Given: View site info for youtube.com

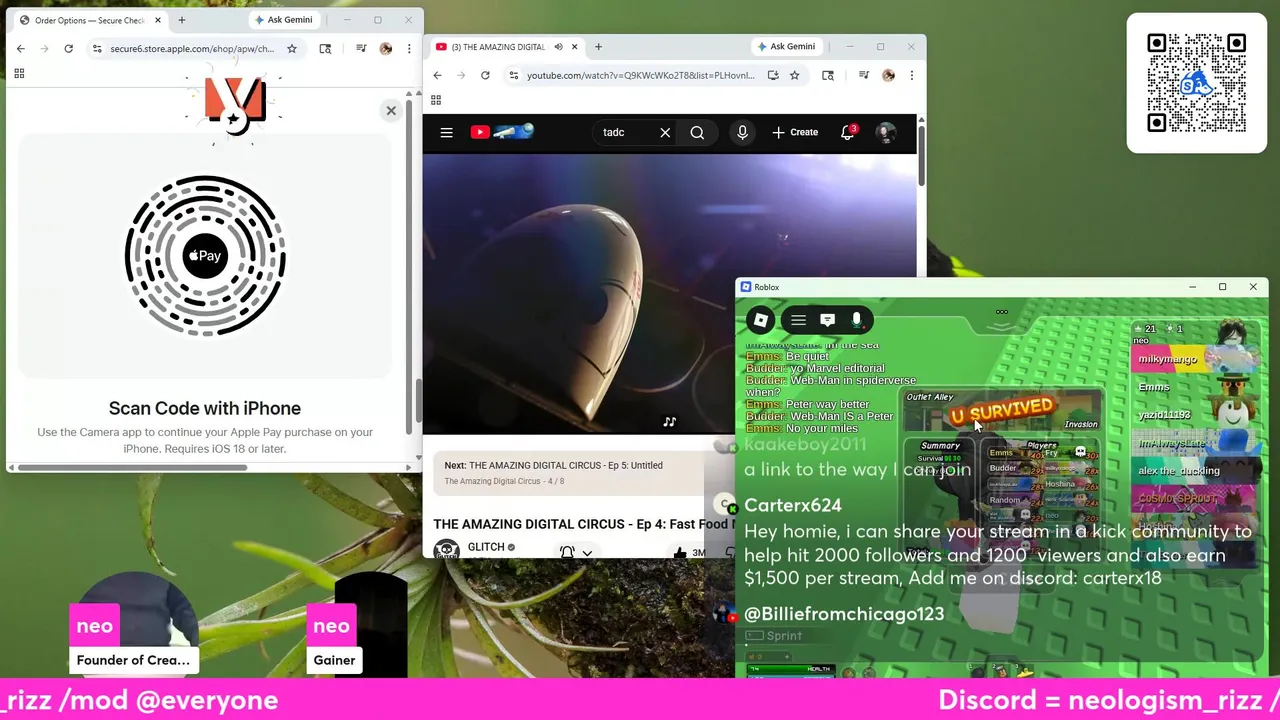Looking at the screenshot, I should click(x=513, y=75).
